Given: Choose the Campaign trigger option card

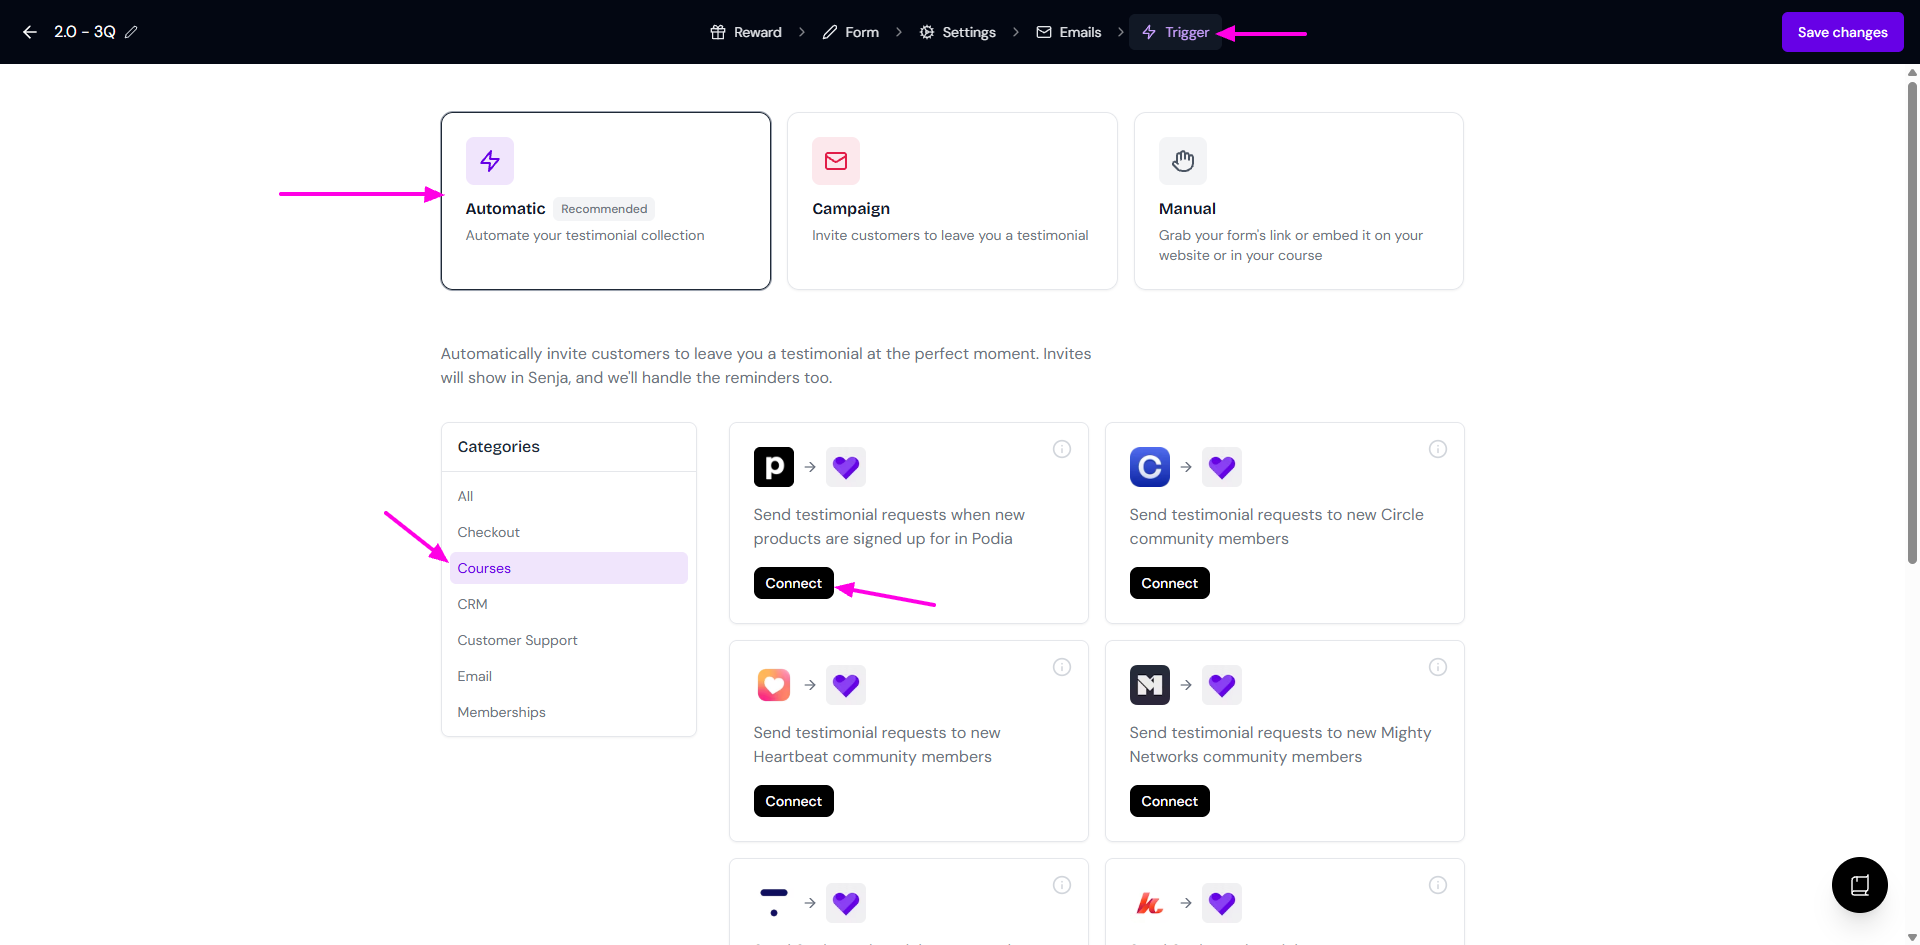Looking at the screenshot, I should (x=951, y=201).
